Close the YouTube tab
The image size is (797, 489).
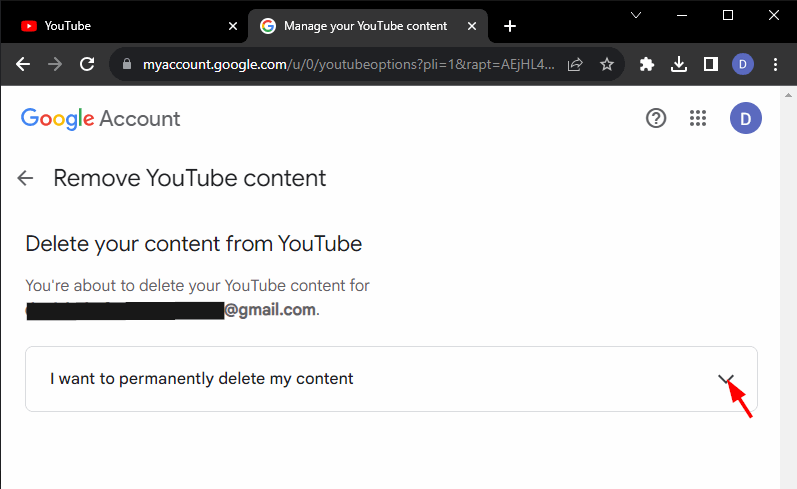[233, 26]
